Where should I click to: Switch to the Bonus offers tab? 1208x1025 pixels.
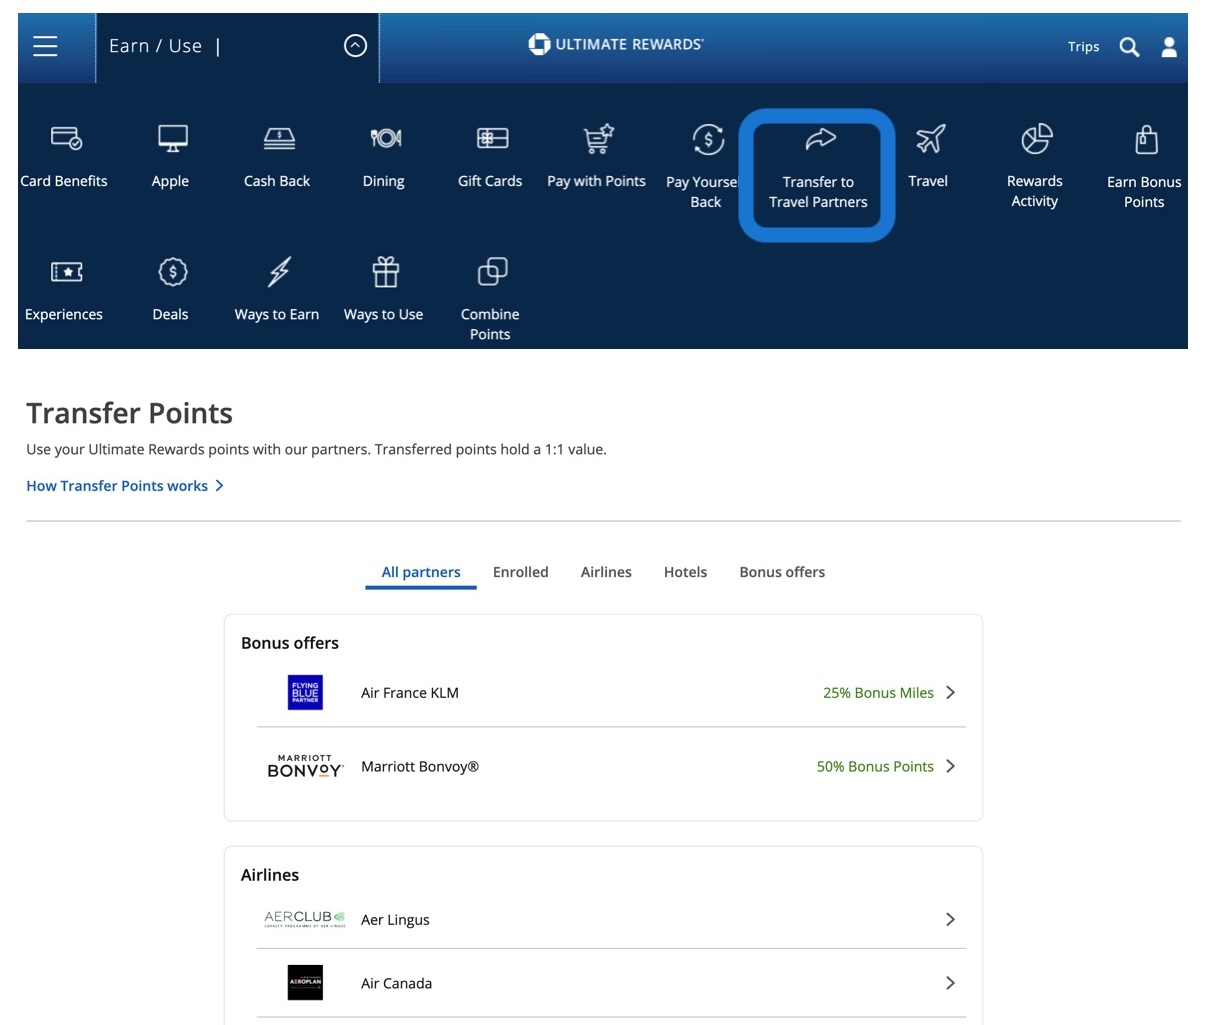(x=782, y=572)
